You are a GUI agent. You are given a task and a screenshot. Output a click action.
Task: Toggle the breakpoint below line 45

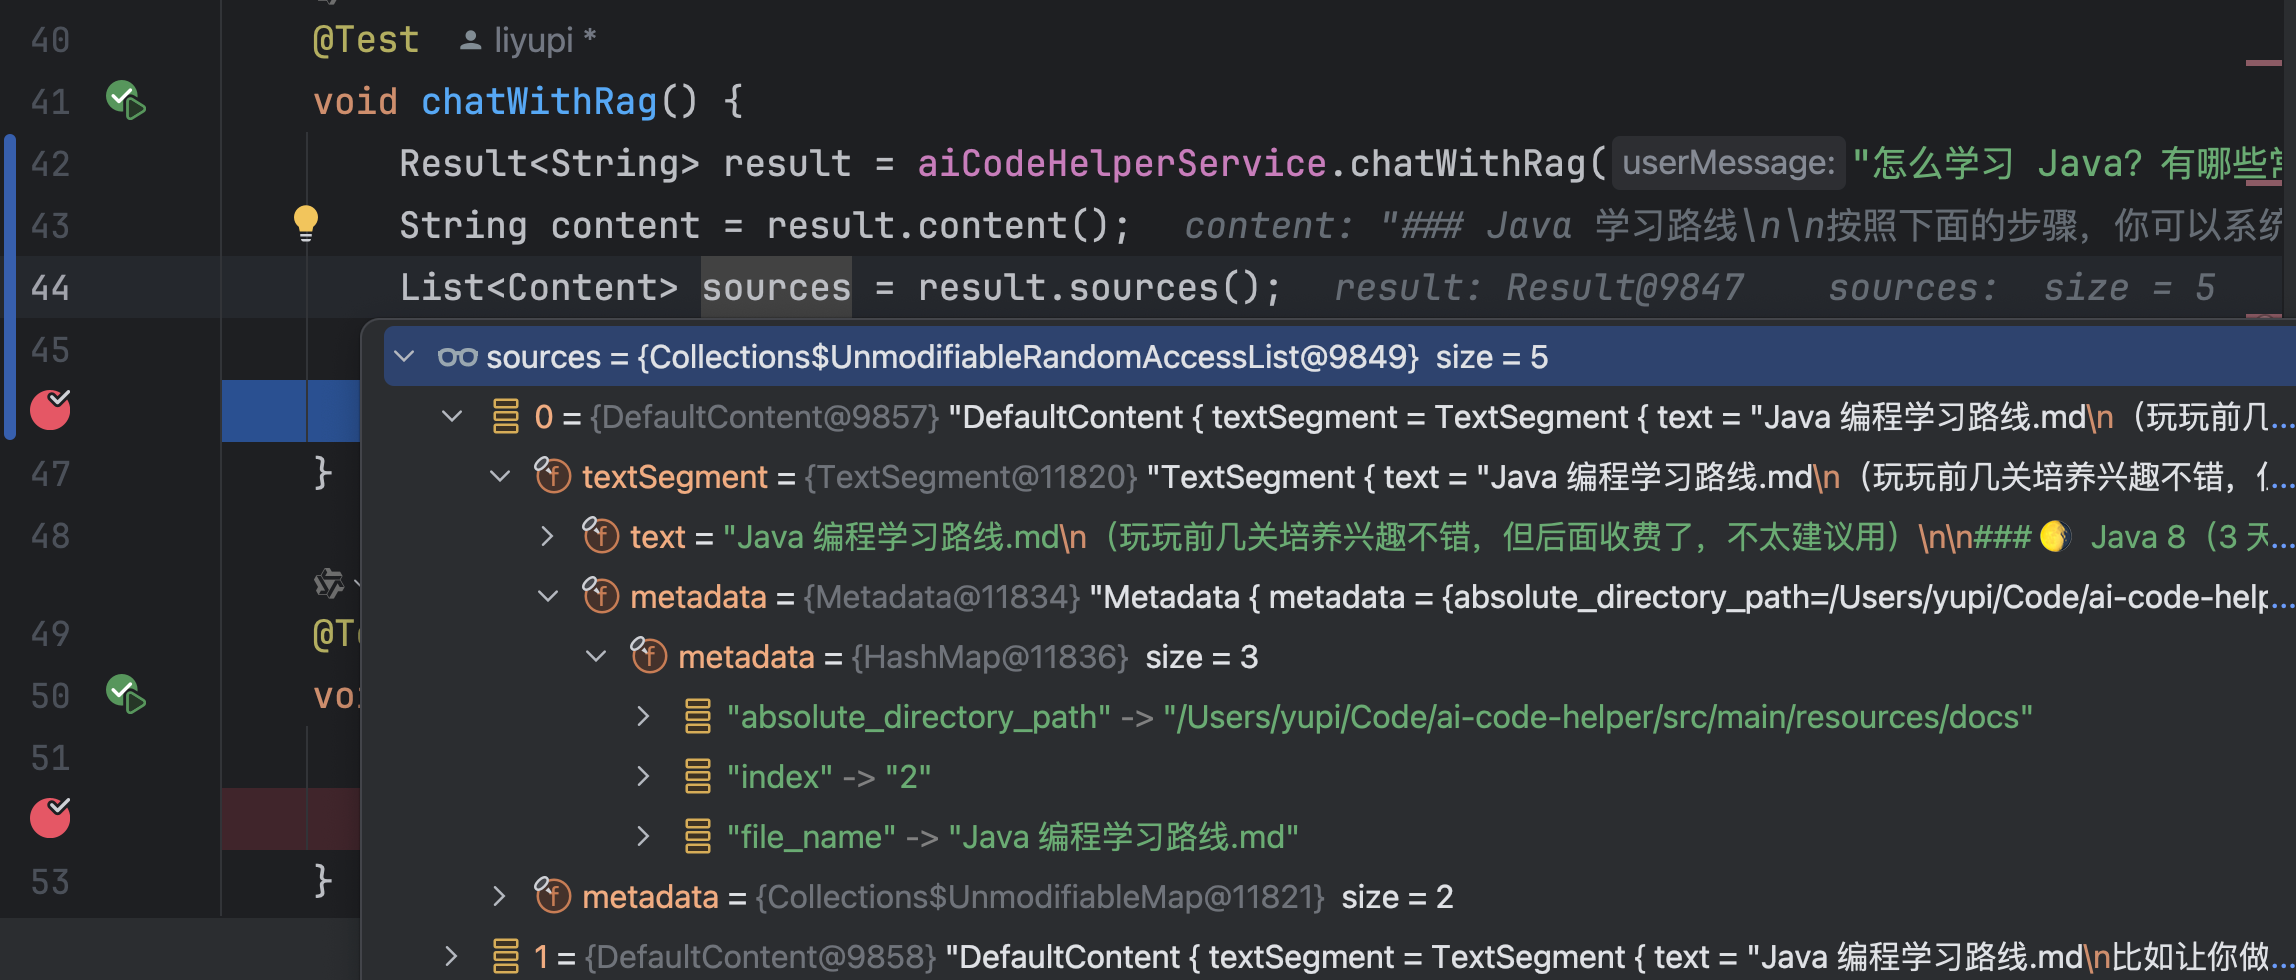pyautogui.click(x=50, y=410)
